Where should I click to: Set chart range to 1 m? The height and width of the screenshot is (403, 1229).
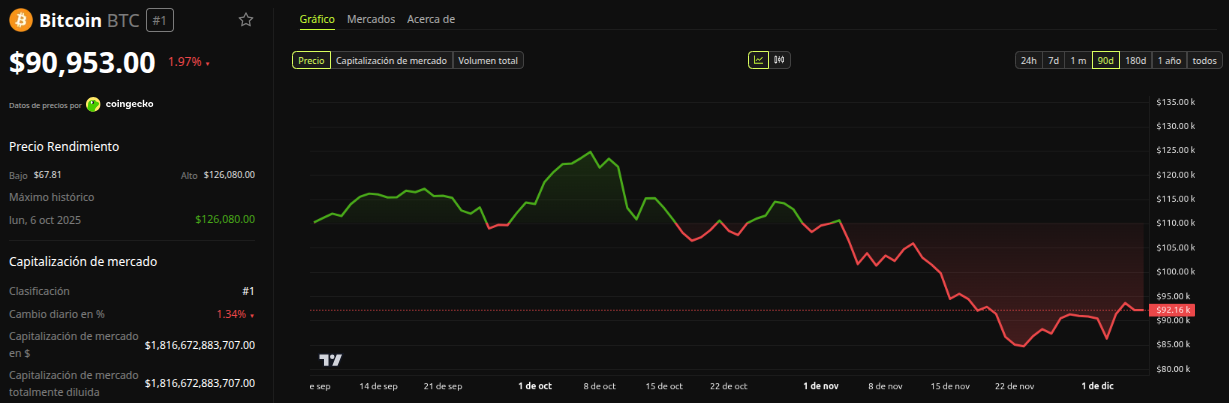1078,61
